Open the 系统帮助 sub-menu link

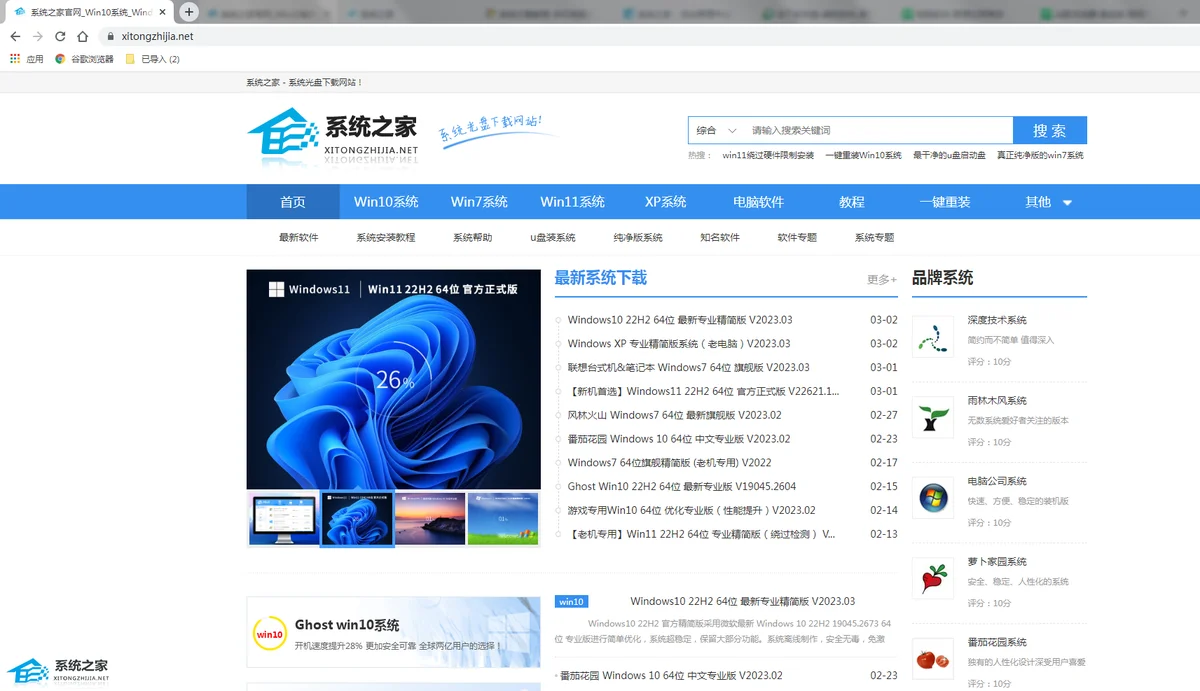pos(472,238)
